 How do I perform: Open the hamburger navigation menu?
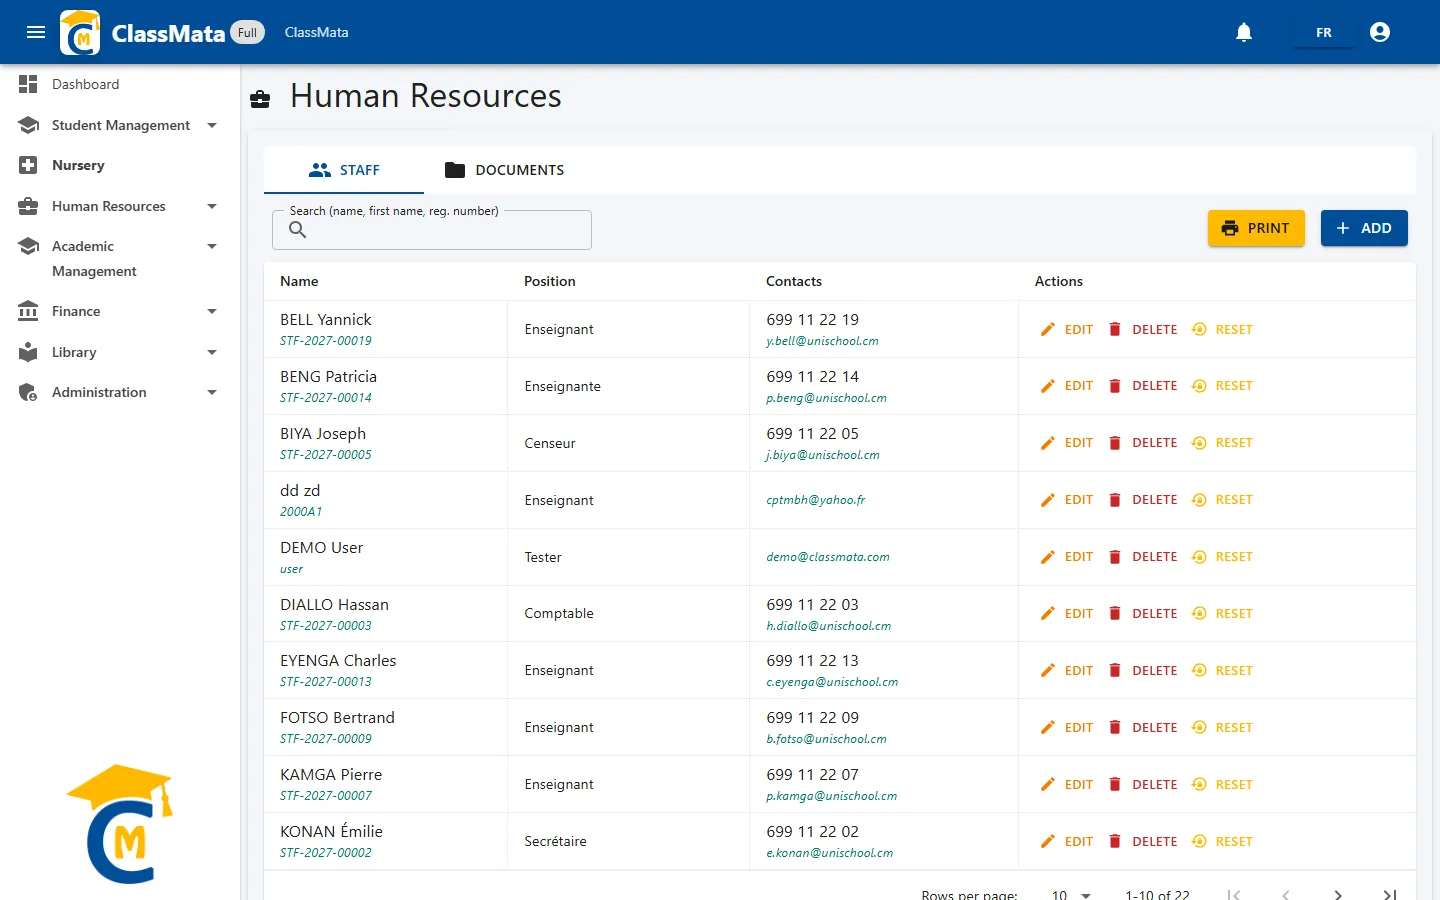[36, 32]
